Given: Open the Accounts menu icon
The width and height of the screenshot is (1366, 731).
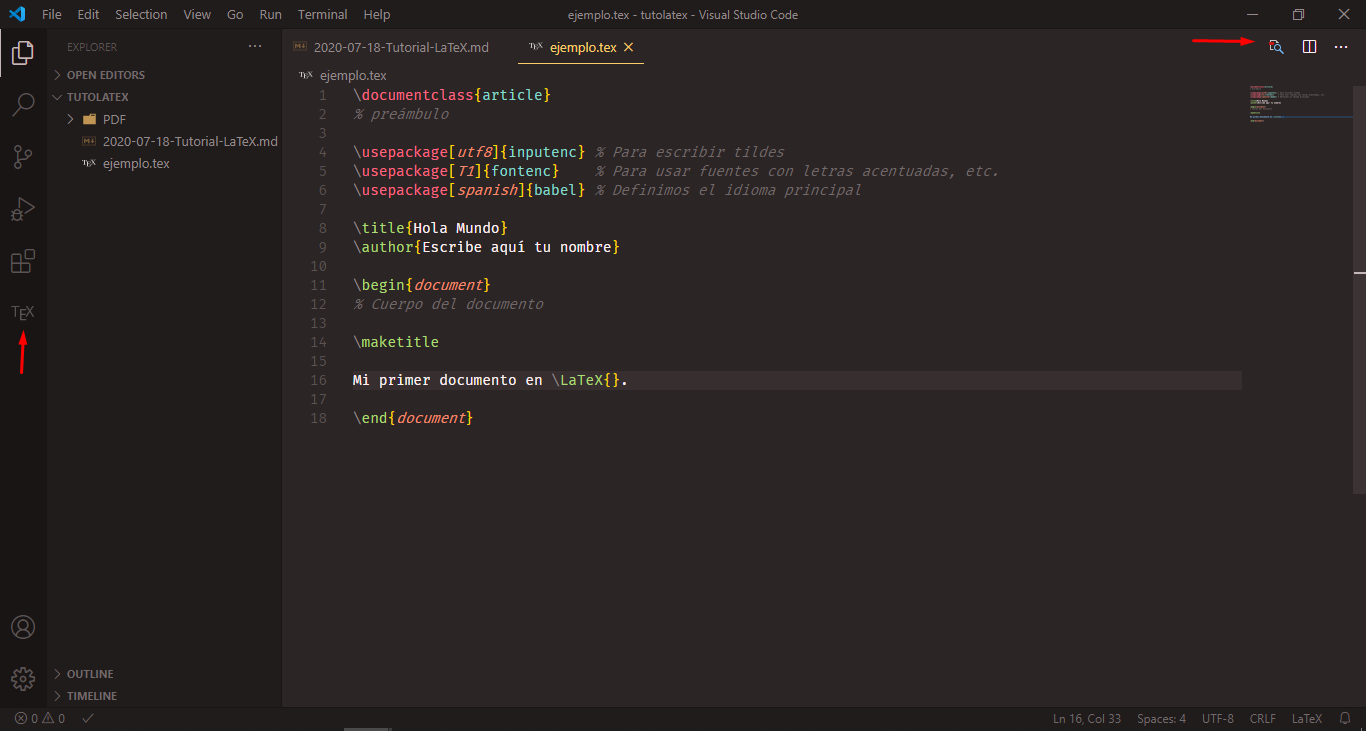Looking at the screenshot, I should pyautogui.click(x=22, y=627).
